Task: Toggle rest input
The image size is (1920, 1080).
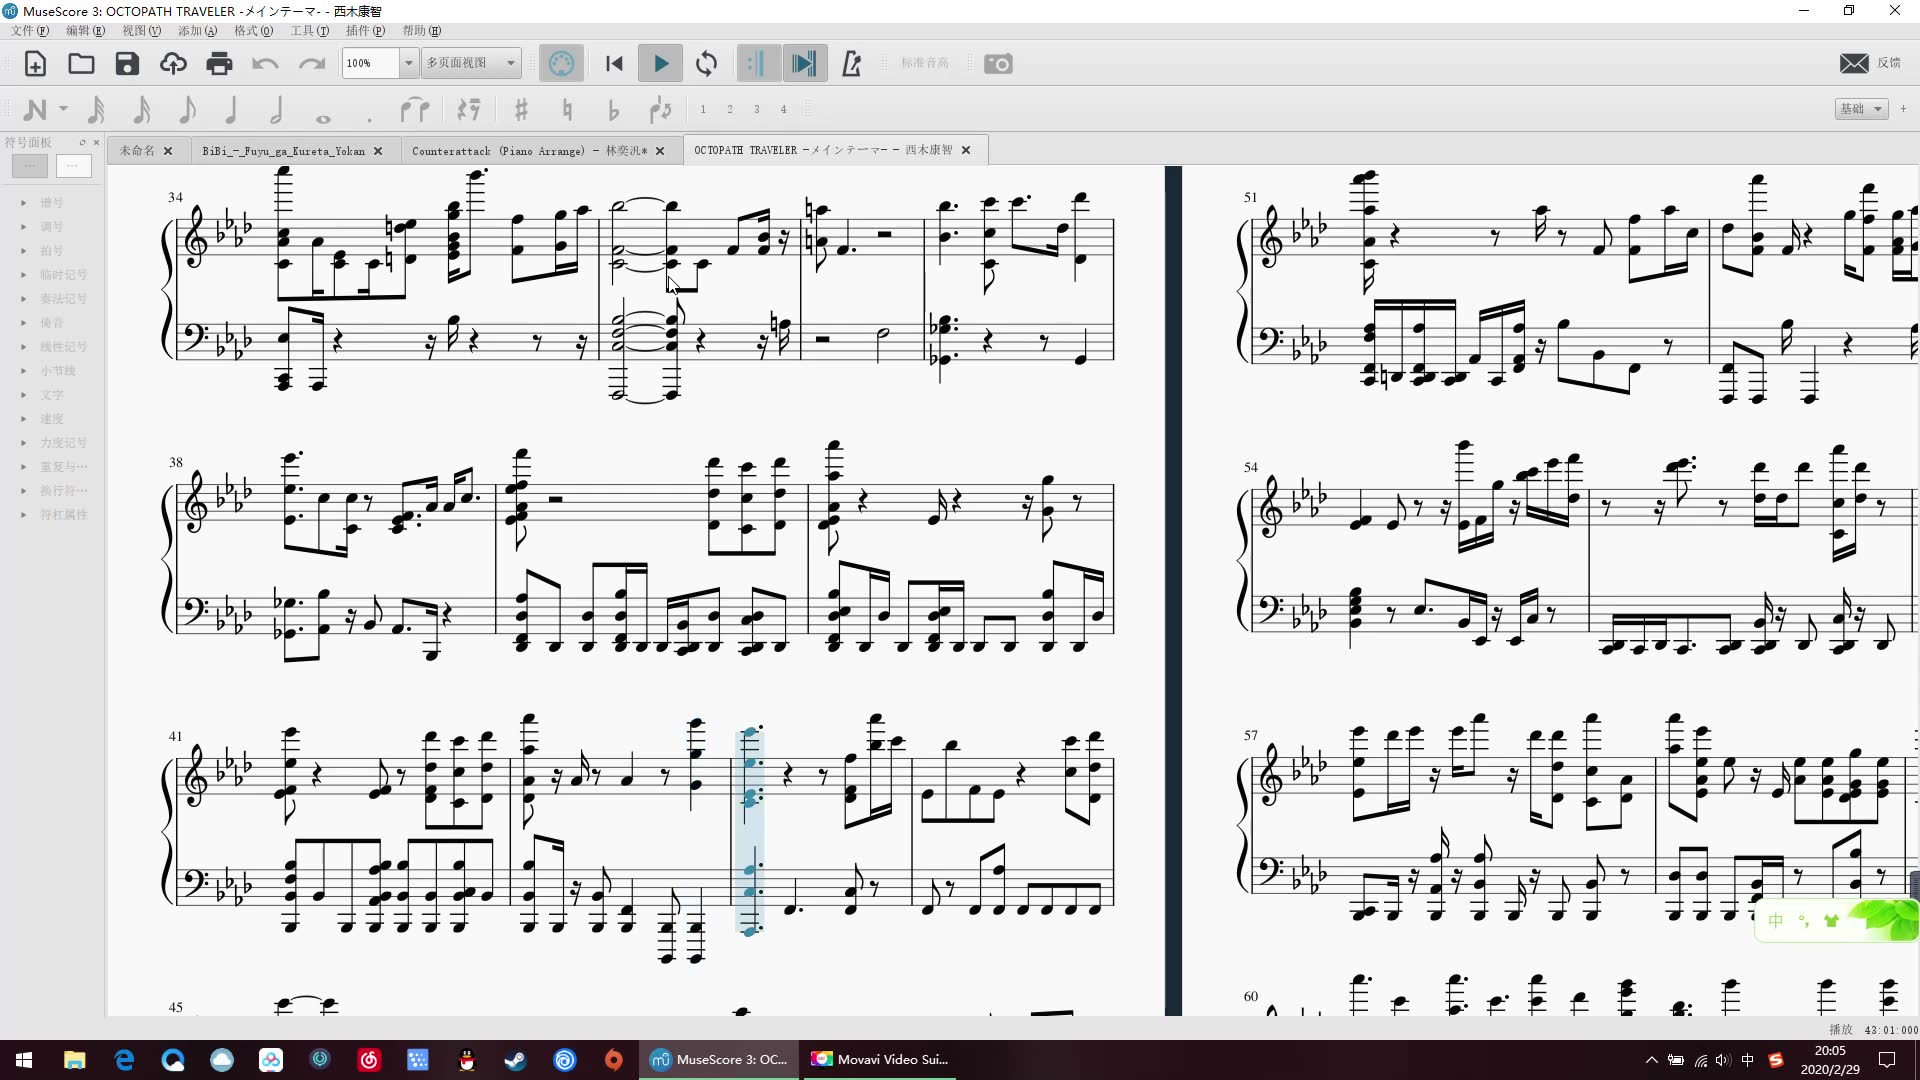Action: pos(468,109)
